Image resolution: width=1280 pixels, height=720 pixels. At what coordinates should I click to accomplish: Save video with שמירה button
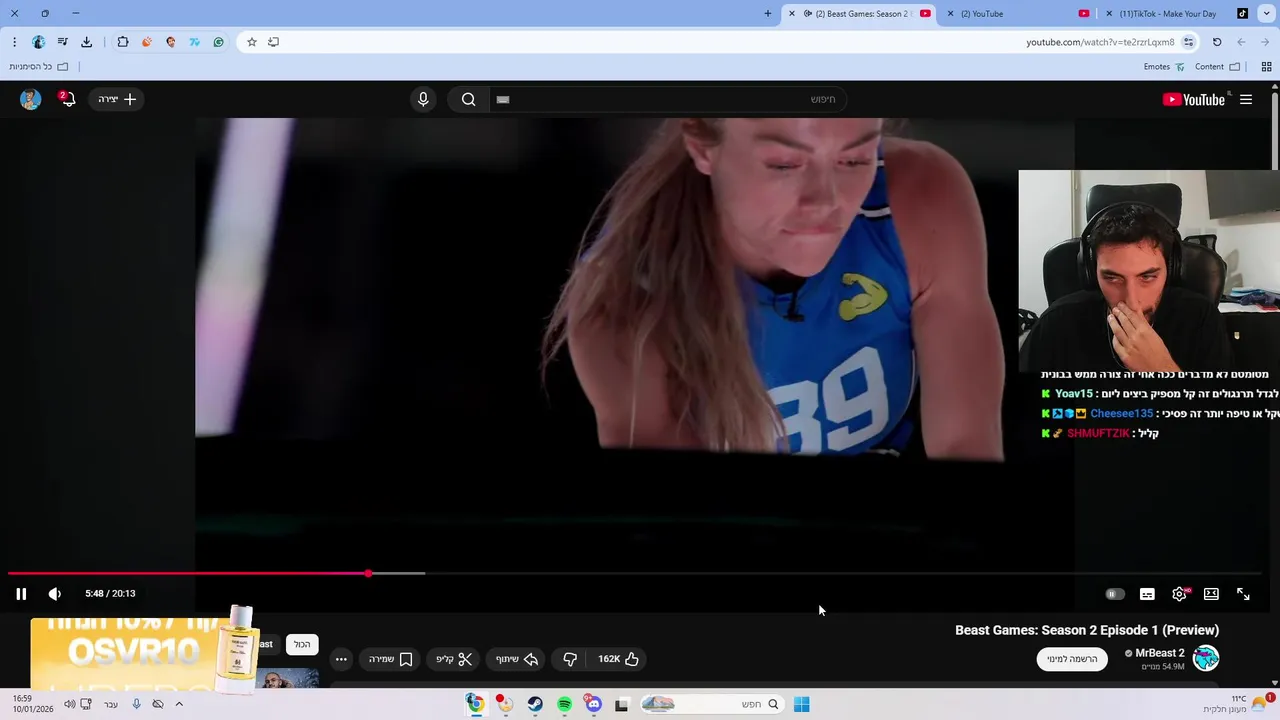click(x=391, y=659)
